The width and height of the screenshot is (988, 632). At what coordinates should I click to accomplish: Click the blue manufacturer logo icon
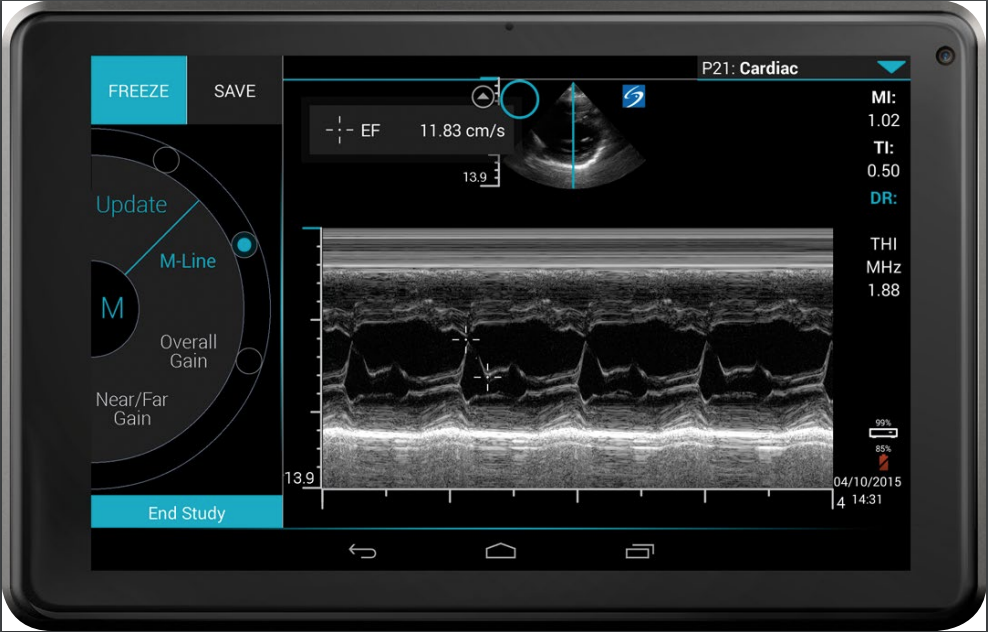pos(634,96)
